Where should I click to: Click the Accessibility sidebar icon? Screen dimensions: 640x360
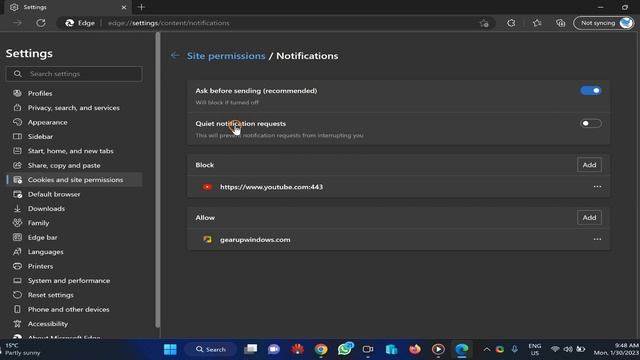coord(17,324)
